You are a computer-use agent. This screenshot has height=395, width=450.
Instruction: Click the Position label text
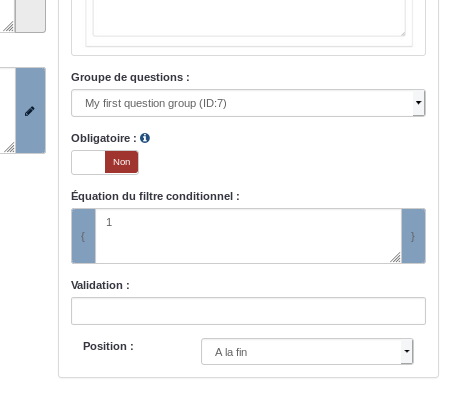coord(108,346)
